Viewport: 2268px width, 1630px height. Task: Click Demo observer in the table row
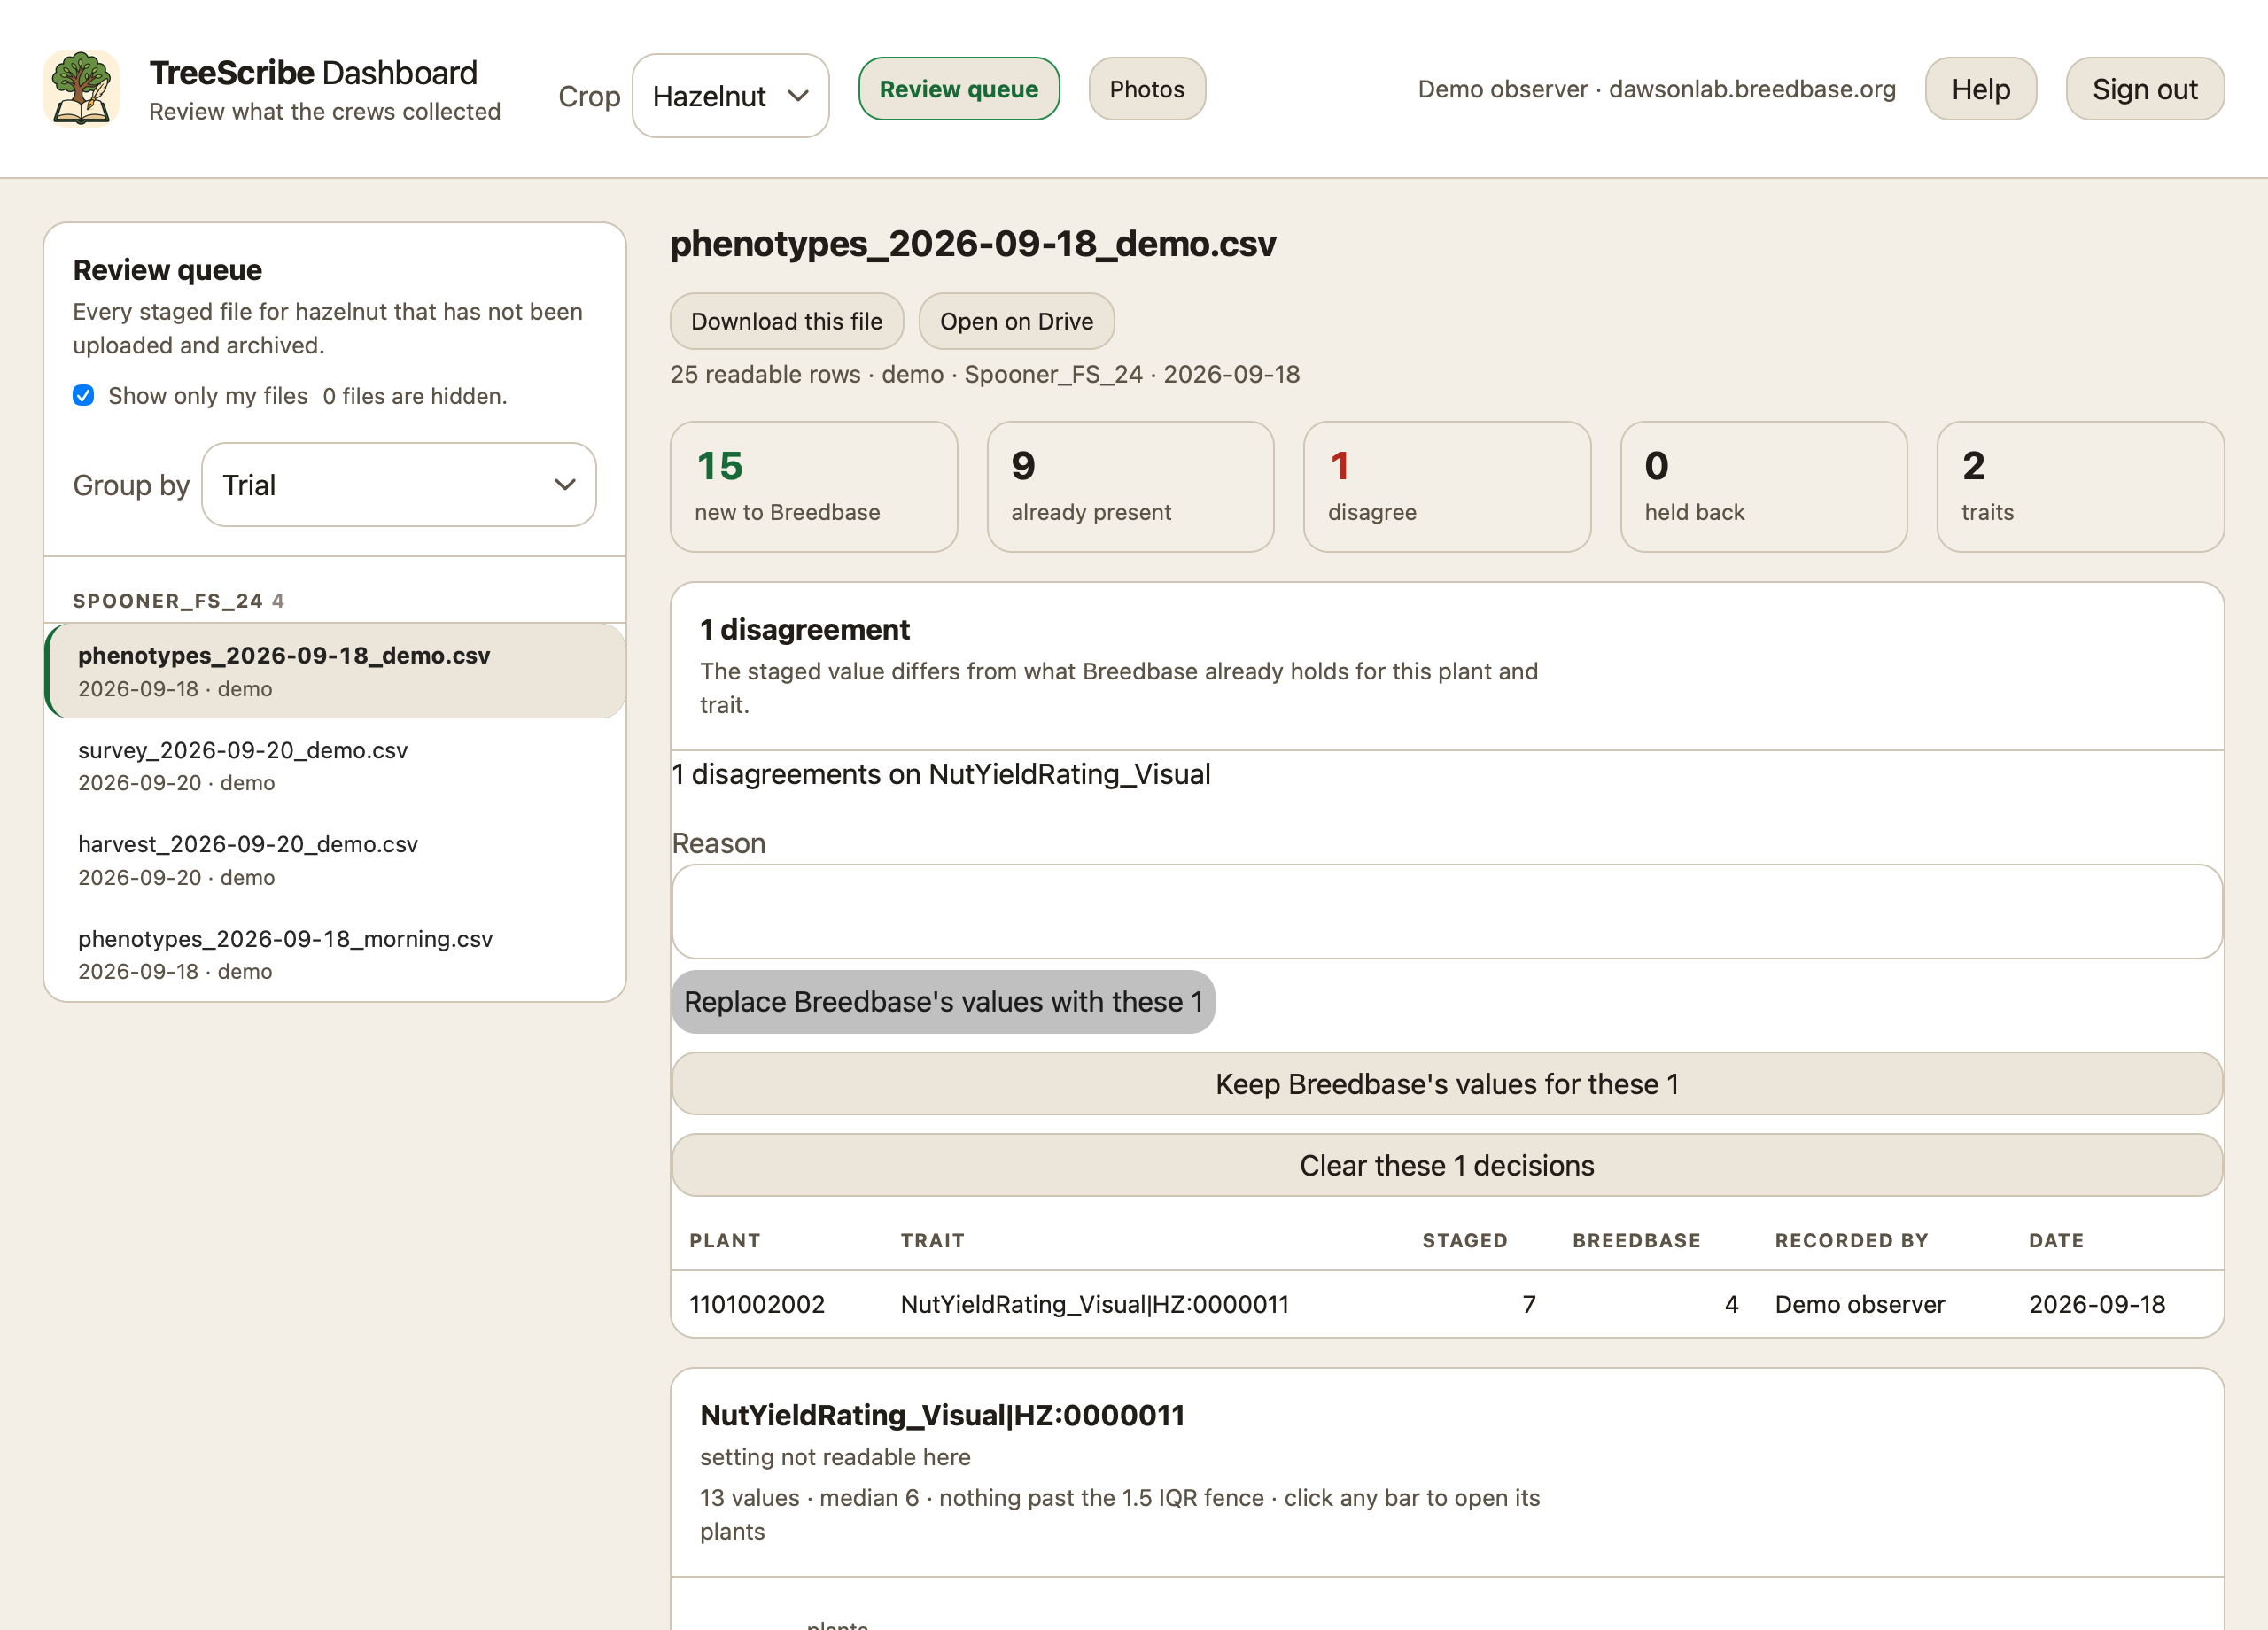click(1860, 1304)
